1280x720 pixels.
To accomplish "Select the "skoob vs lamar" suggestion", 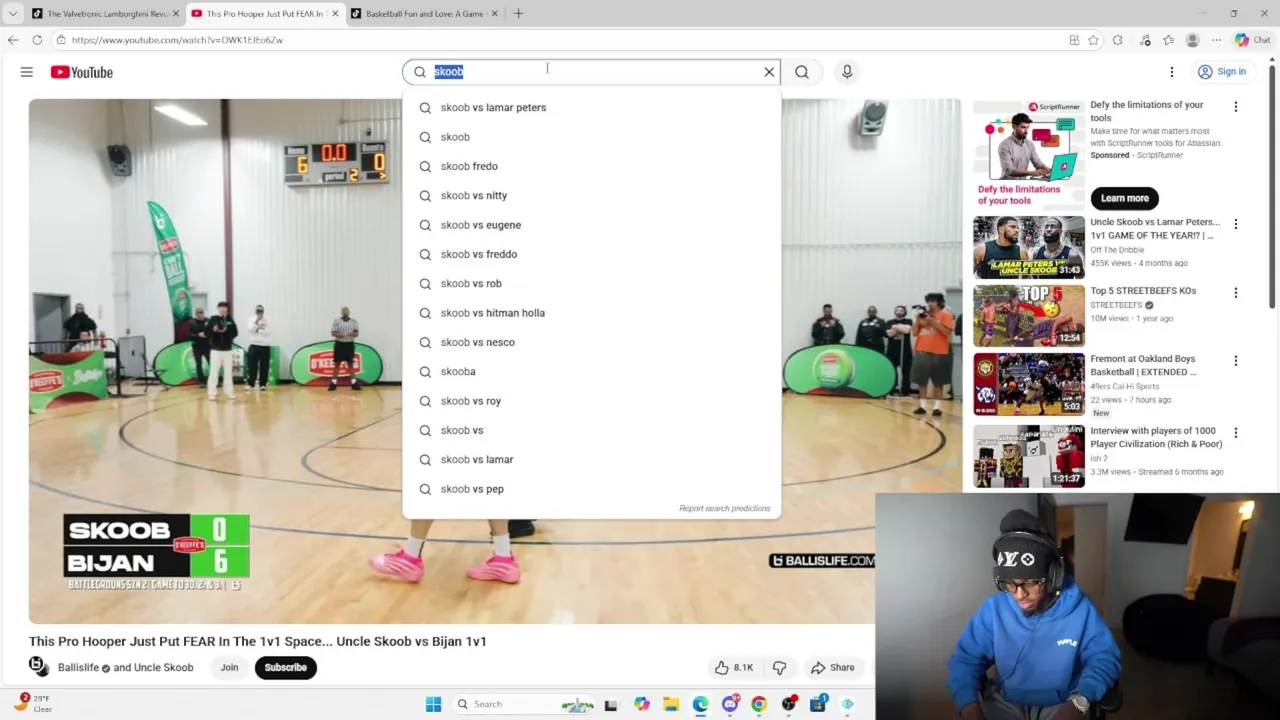I will click(x=592, y=459).
